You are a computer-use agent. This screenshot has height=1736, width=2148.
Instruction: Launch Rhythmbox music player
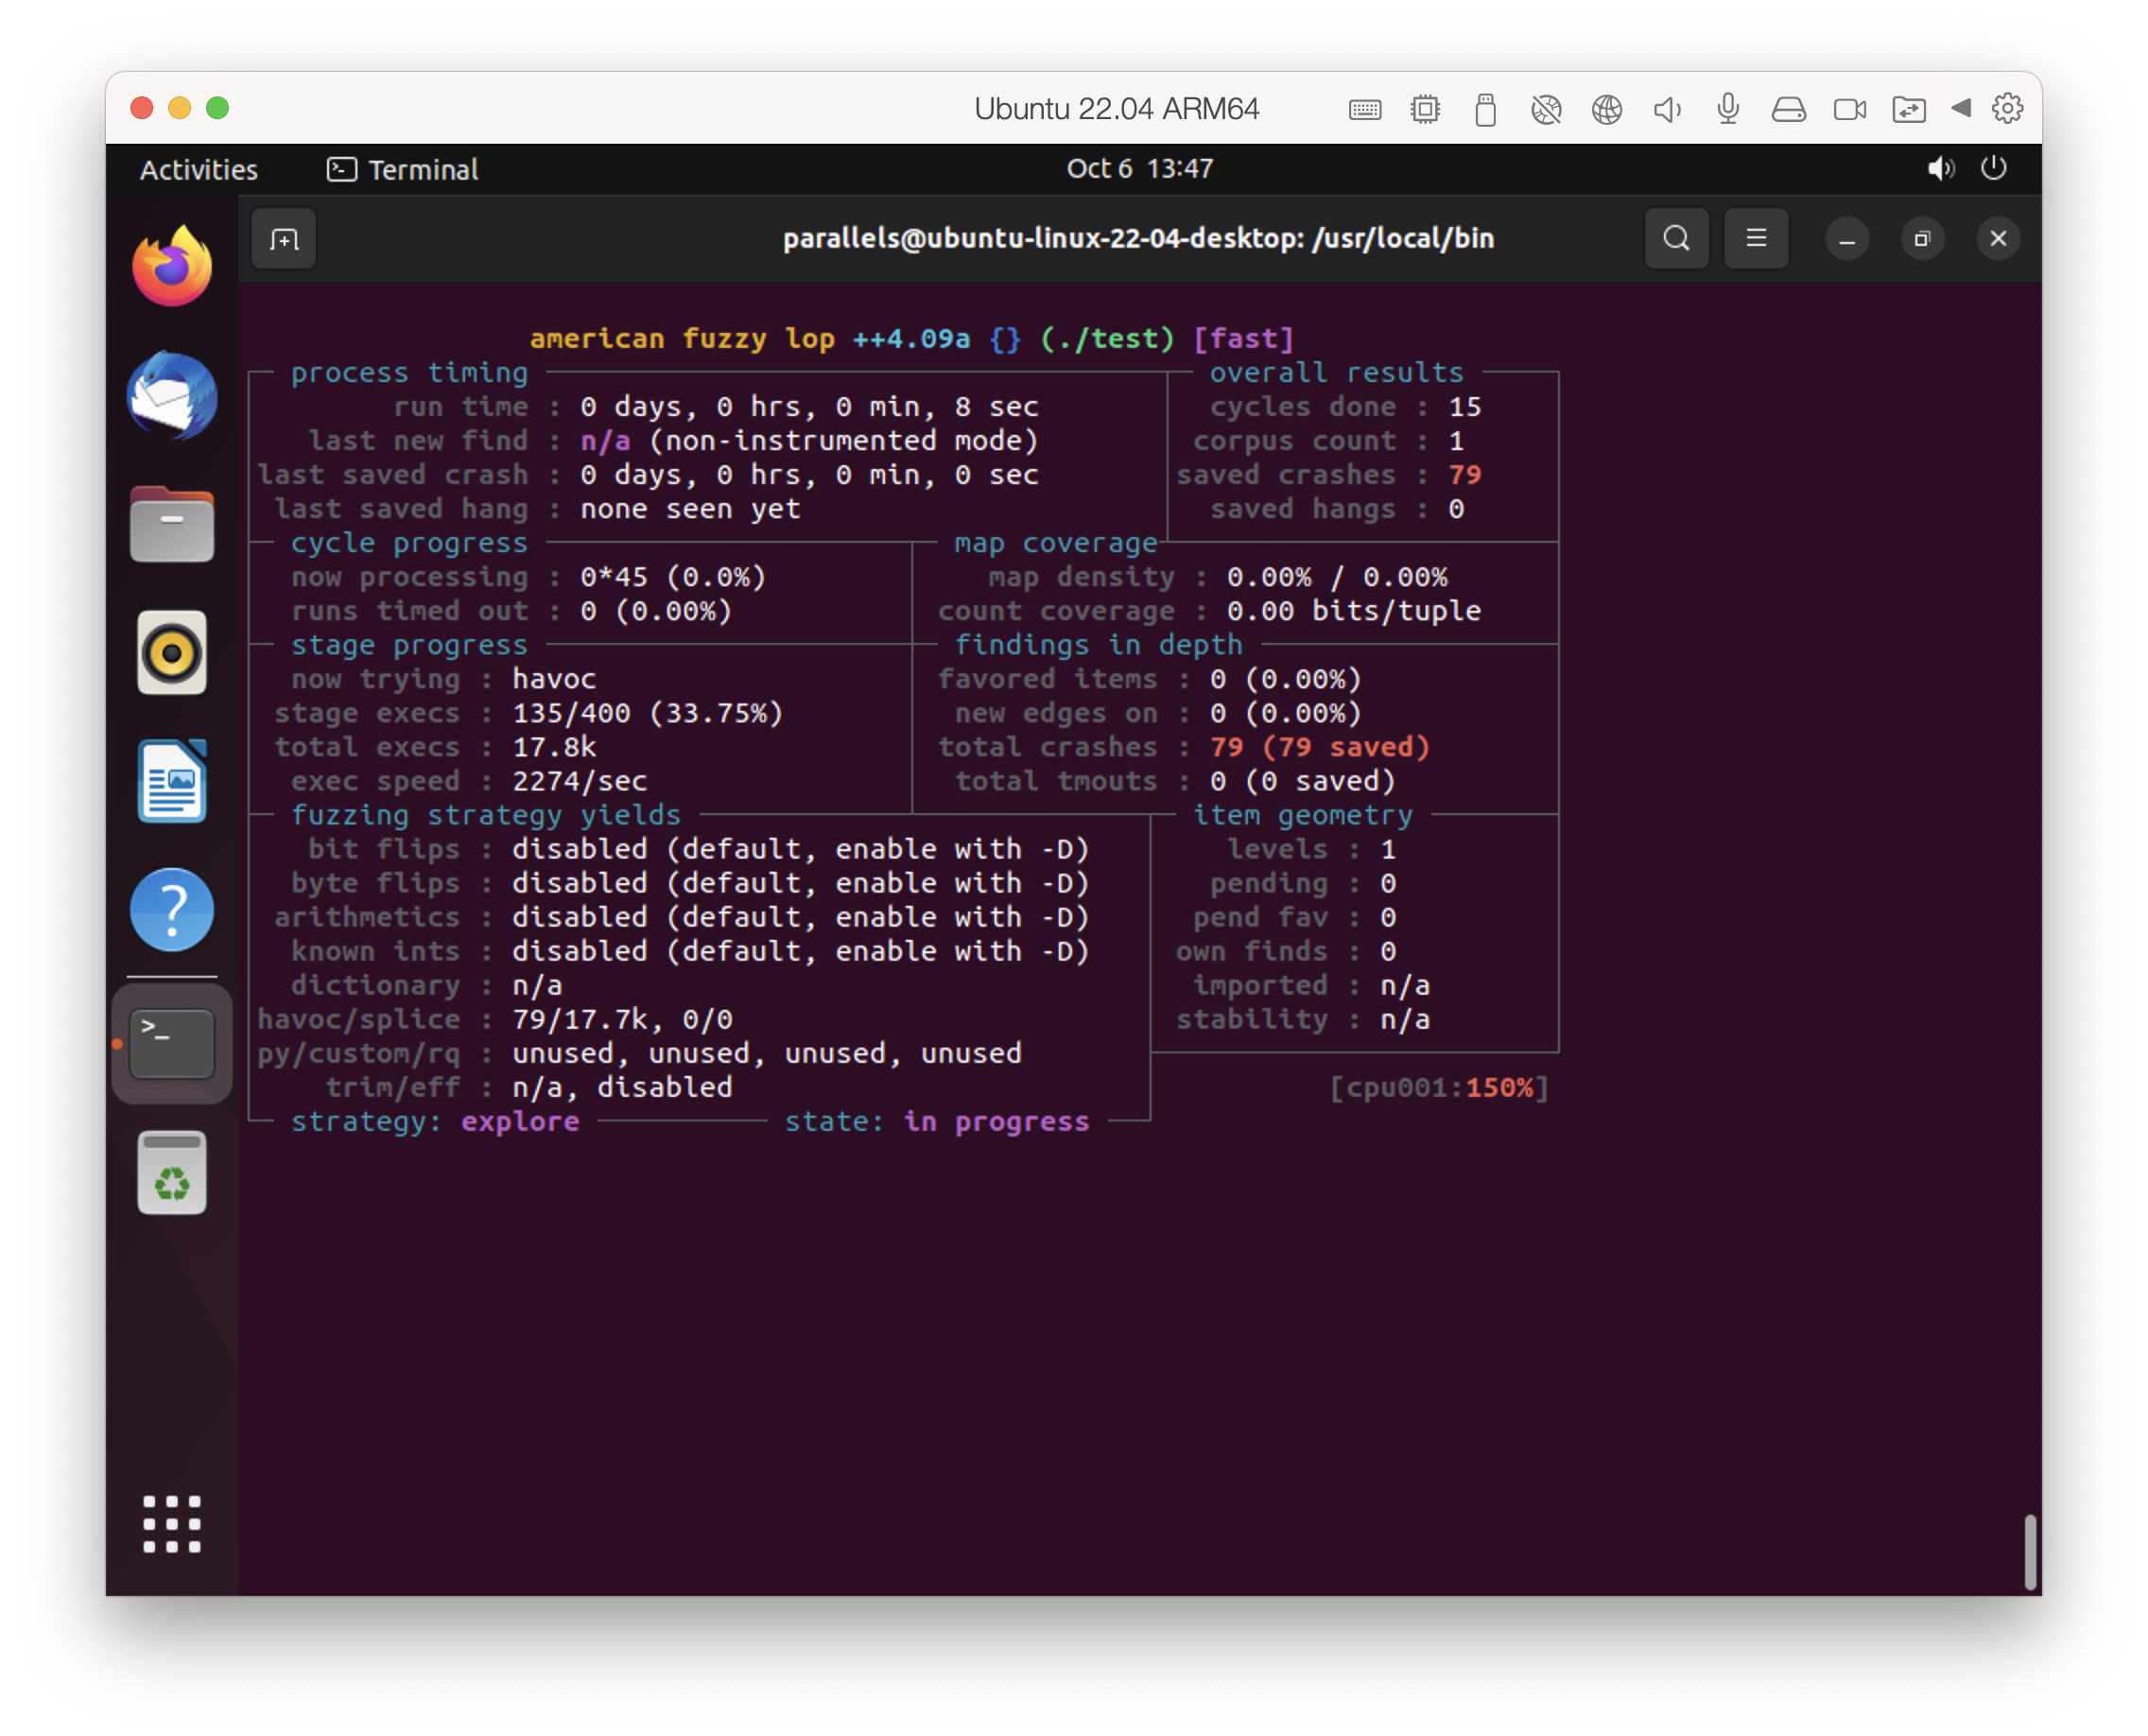(x=172, y=653)
